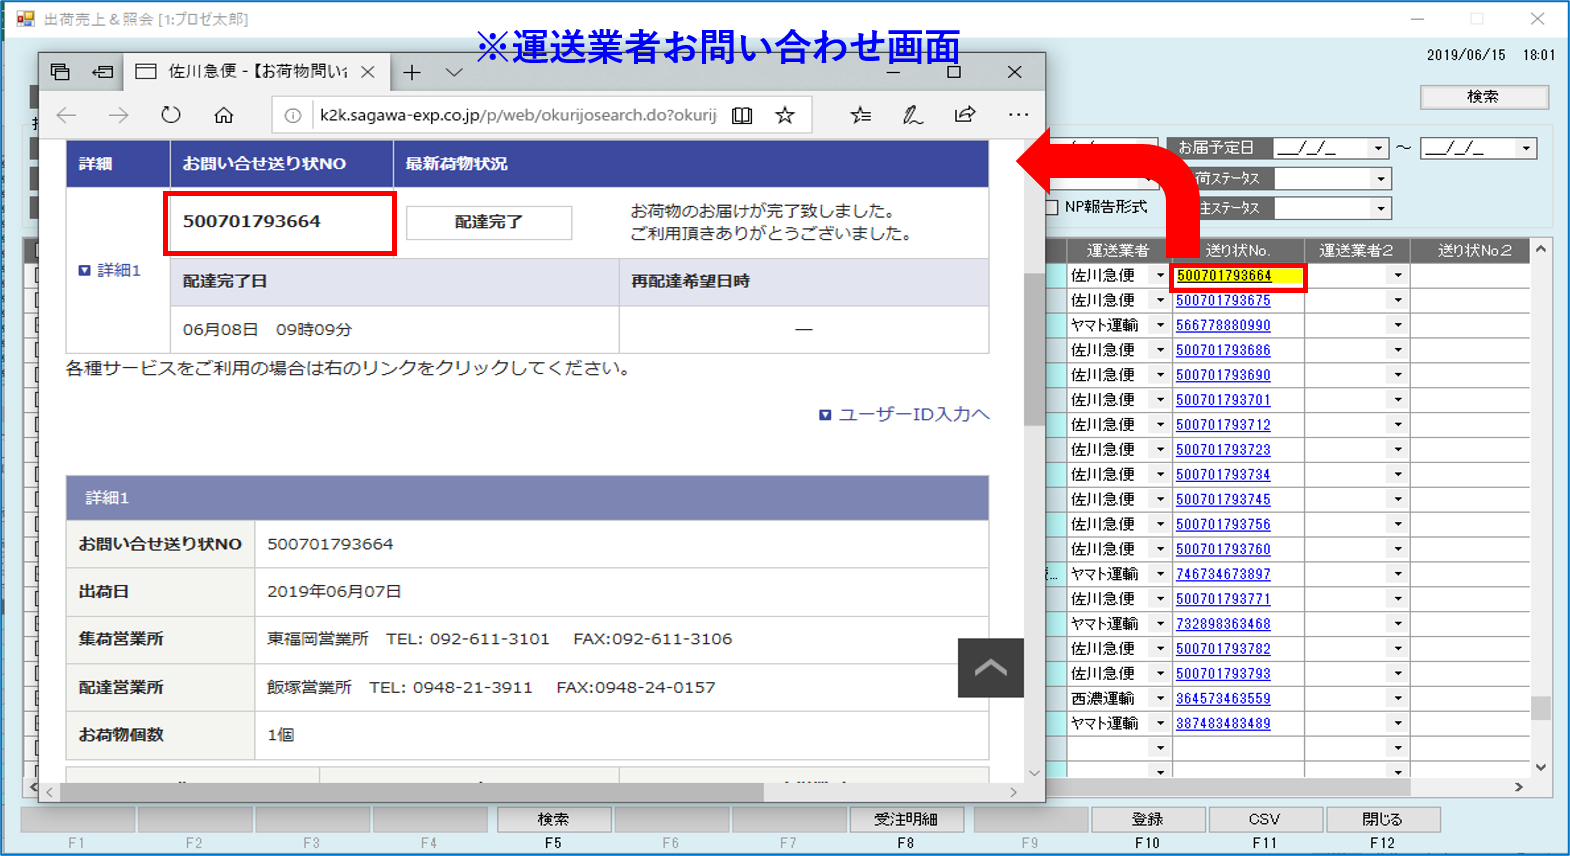Click the grid scroll-right arrow
This screenshot has width=1570, height=856.
coord(1520,788)
